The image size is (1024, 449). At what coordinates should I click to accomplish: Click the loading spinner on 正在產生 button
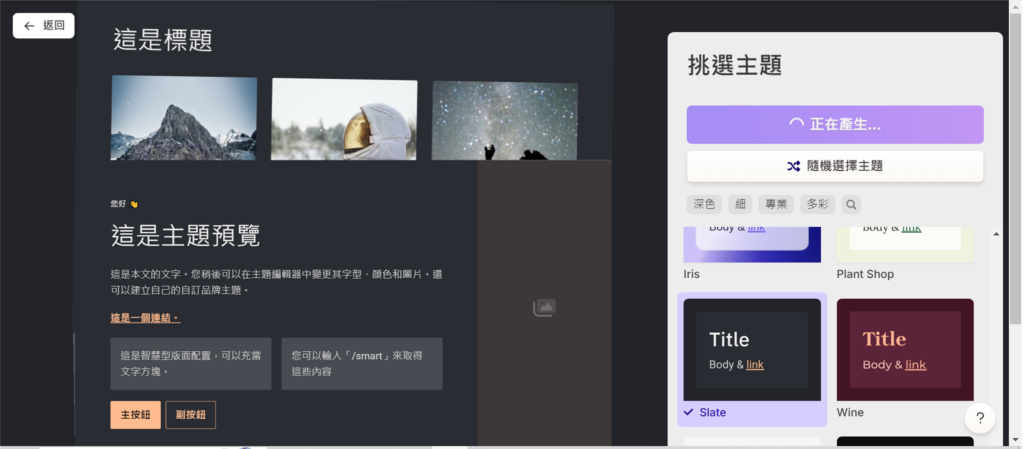(796, 125)
